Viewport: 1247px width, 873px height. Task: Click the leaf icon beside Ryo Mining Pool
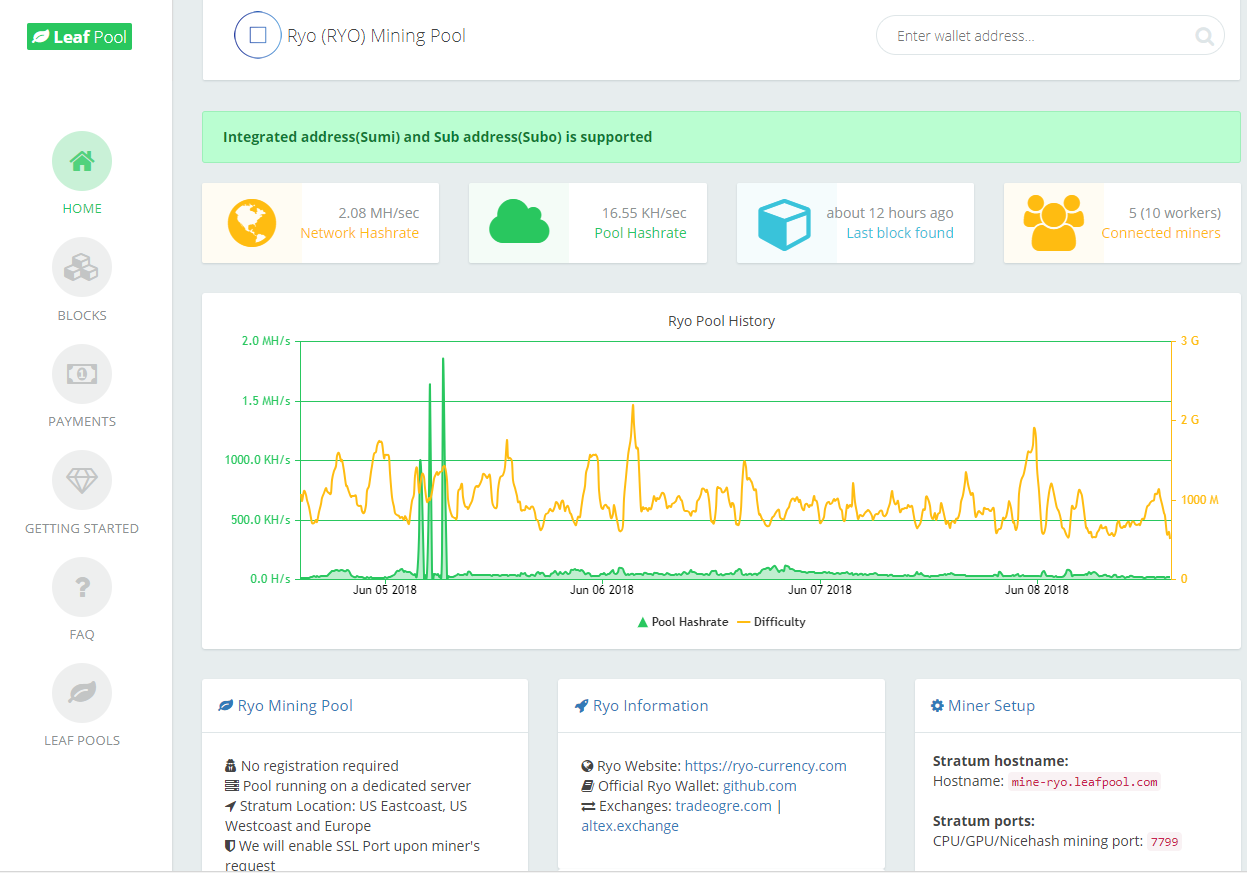click(226, 706)
